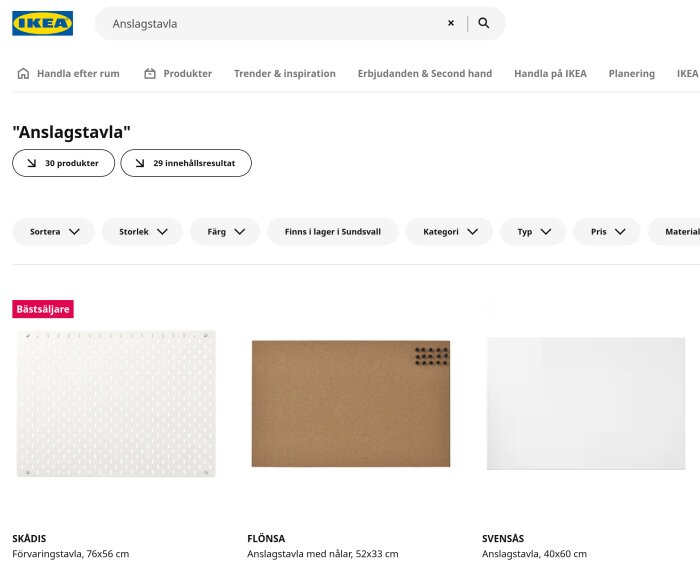Expand the Storlek filter
The height and width of the screenshot is (561, 700).
142,232
